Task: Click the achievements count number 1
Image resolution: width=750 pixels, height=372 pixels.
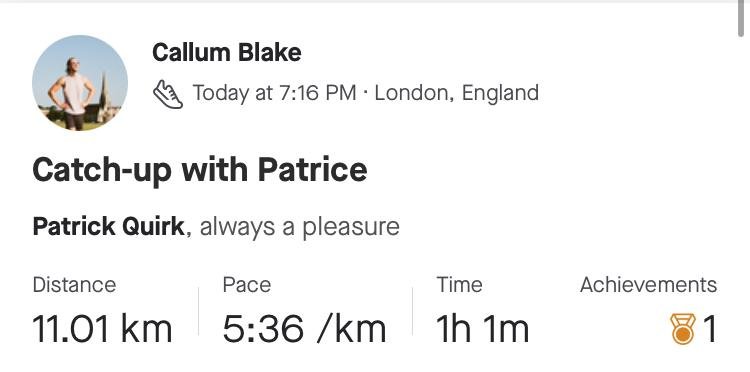Action: click(x=710, y=329)
